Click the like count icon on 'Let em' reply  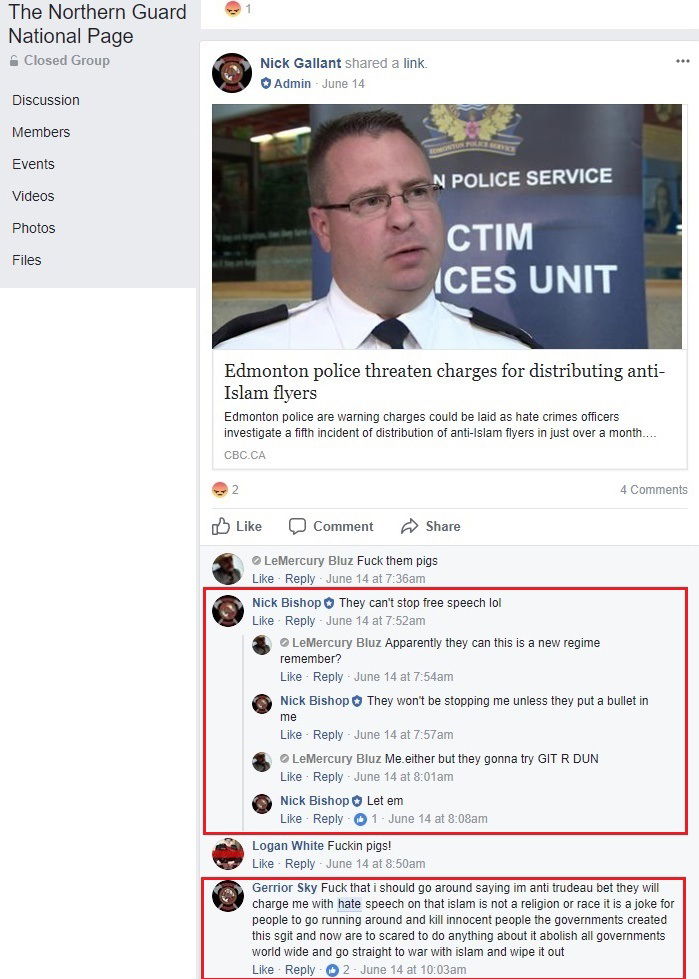(x=360, y=819)
